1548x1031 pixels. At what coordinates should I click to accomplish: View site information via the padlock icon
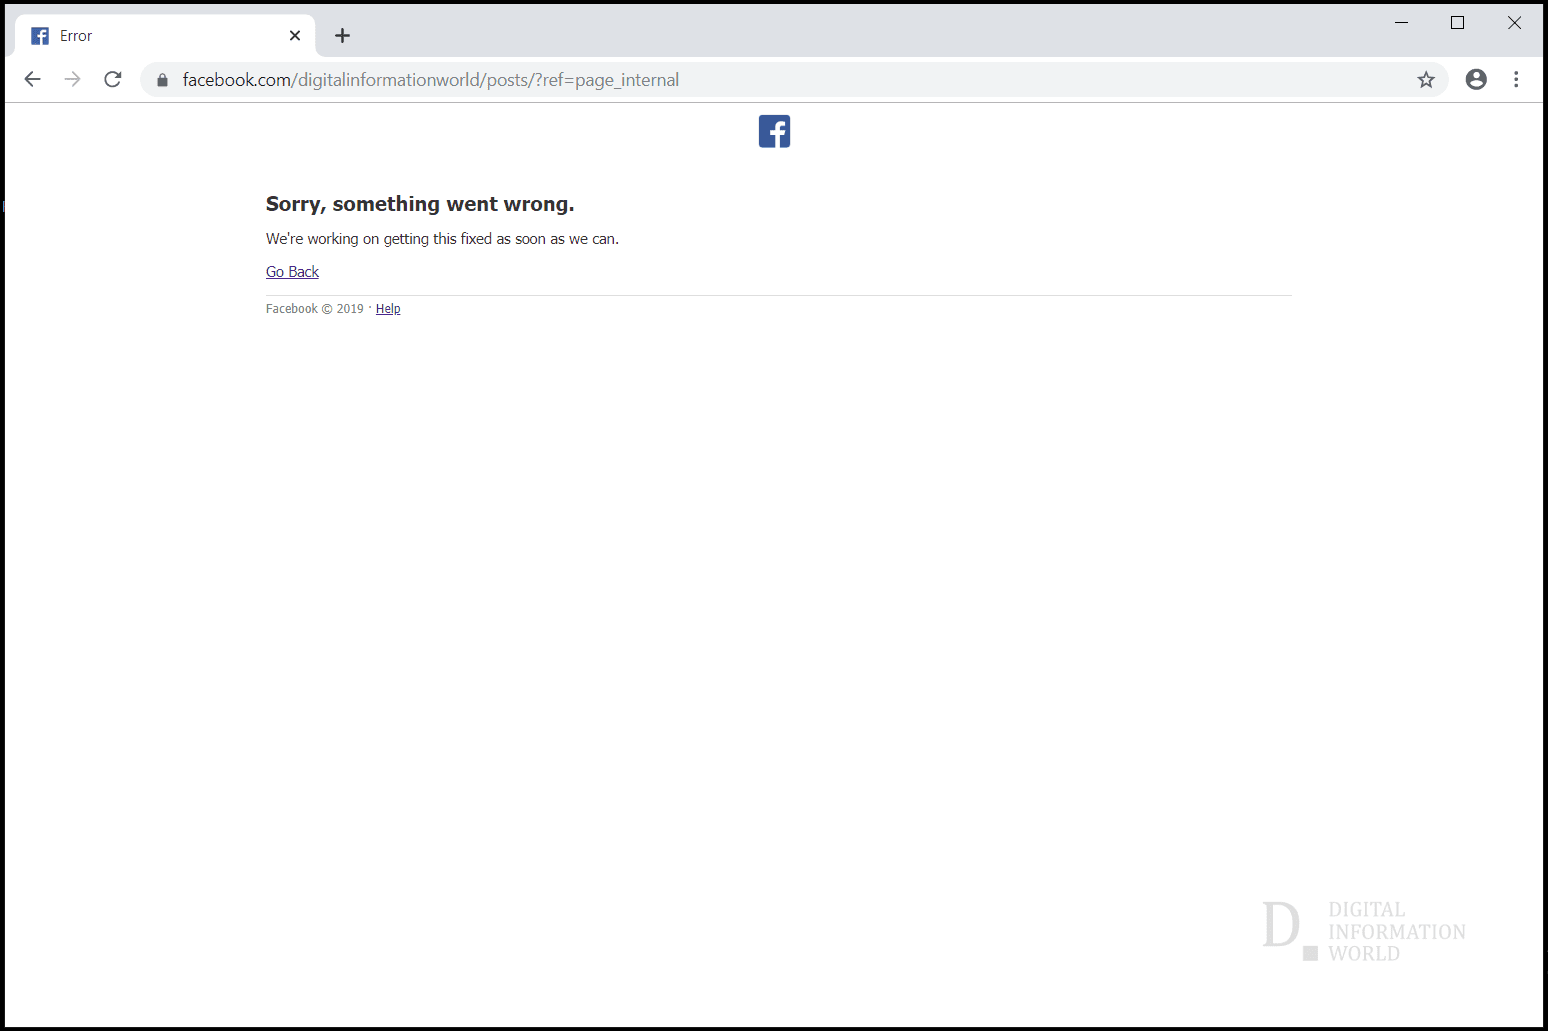coord(162,80)
